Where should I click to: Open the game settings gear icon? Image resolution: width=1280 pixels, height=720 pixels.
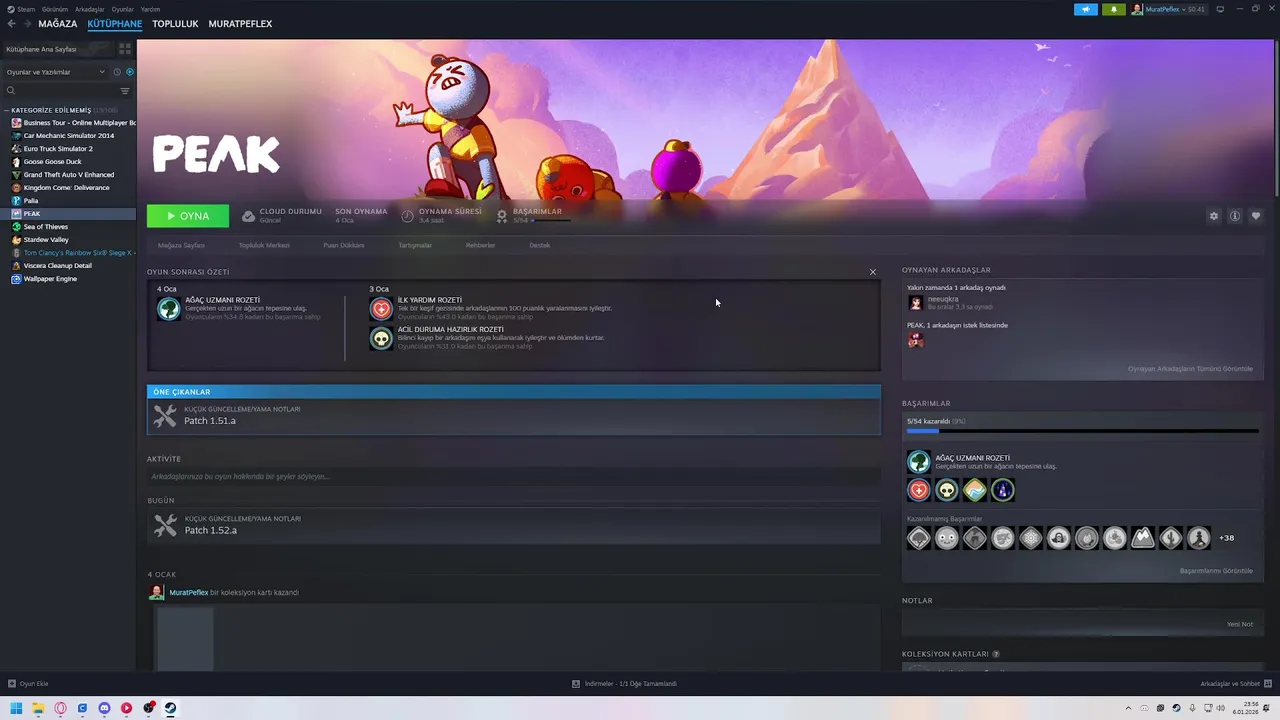pos(1214,216)
